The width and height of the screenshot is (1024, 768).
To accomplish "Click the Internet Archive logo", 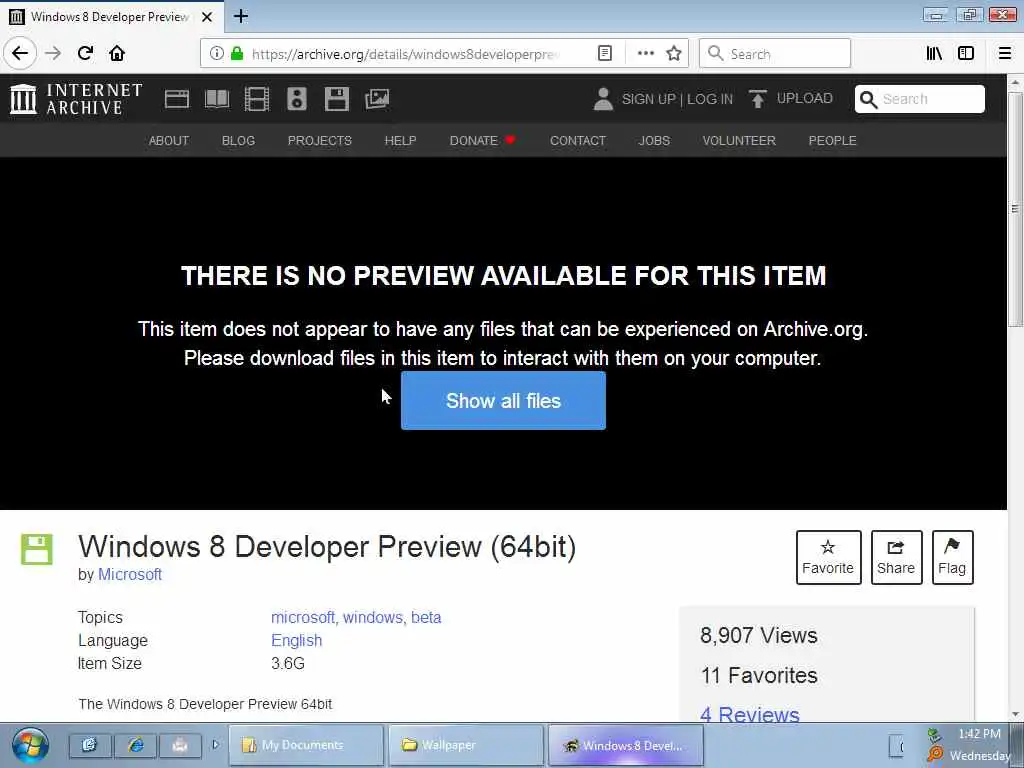I will pos(76,99).
